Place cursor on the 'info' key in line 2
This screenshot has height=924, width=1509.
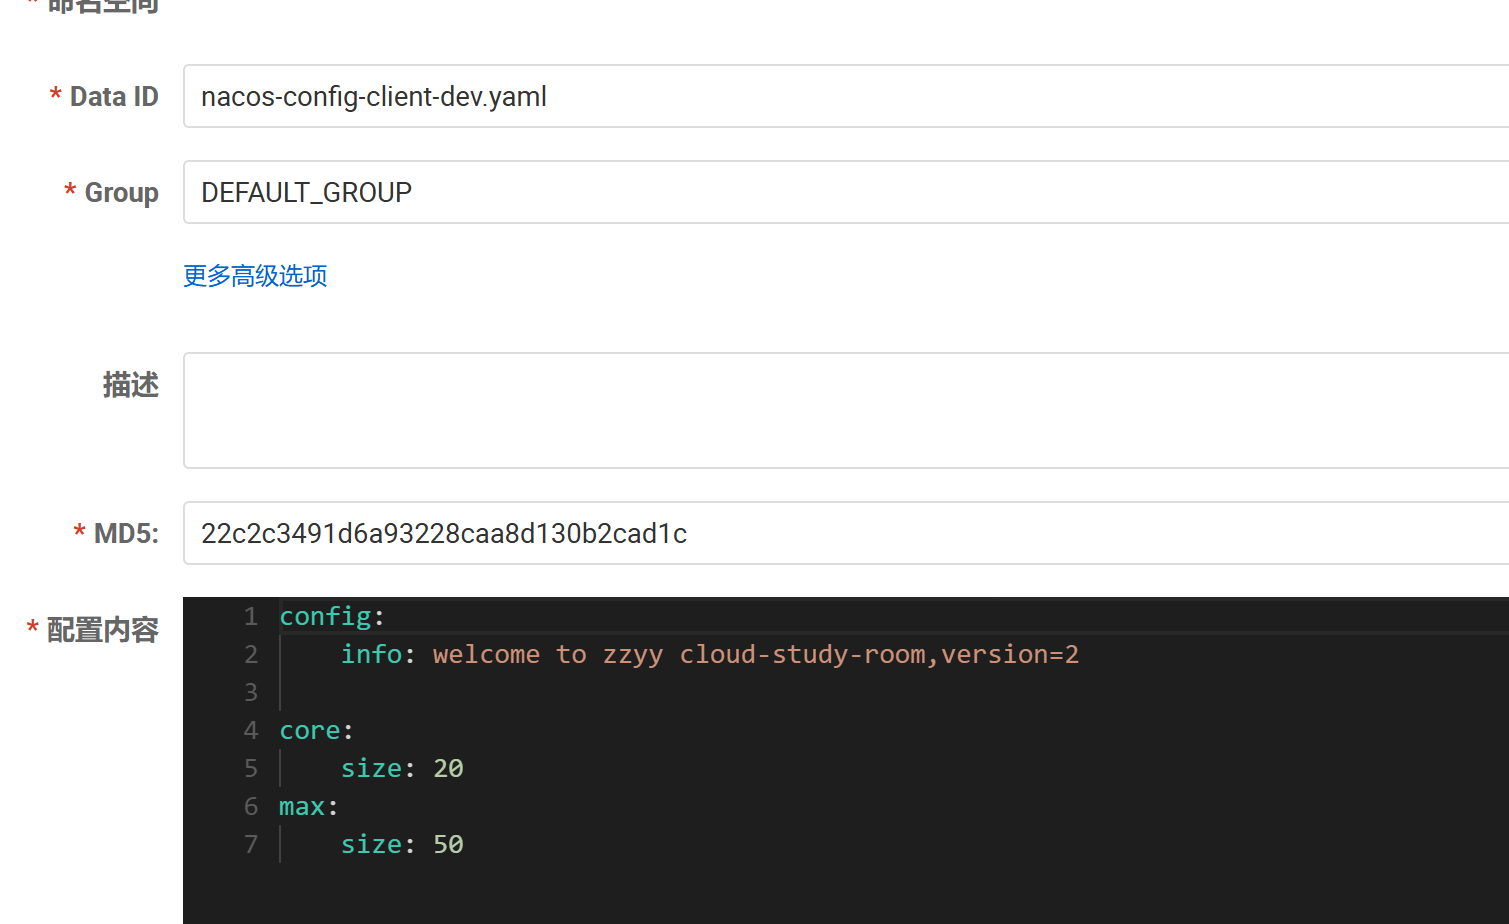pos(371,654)
